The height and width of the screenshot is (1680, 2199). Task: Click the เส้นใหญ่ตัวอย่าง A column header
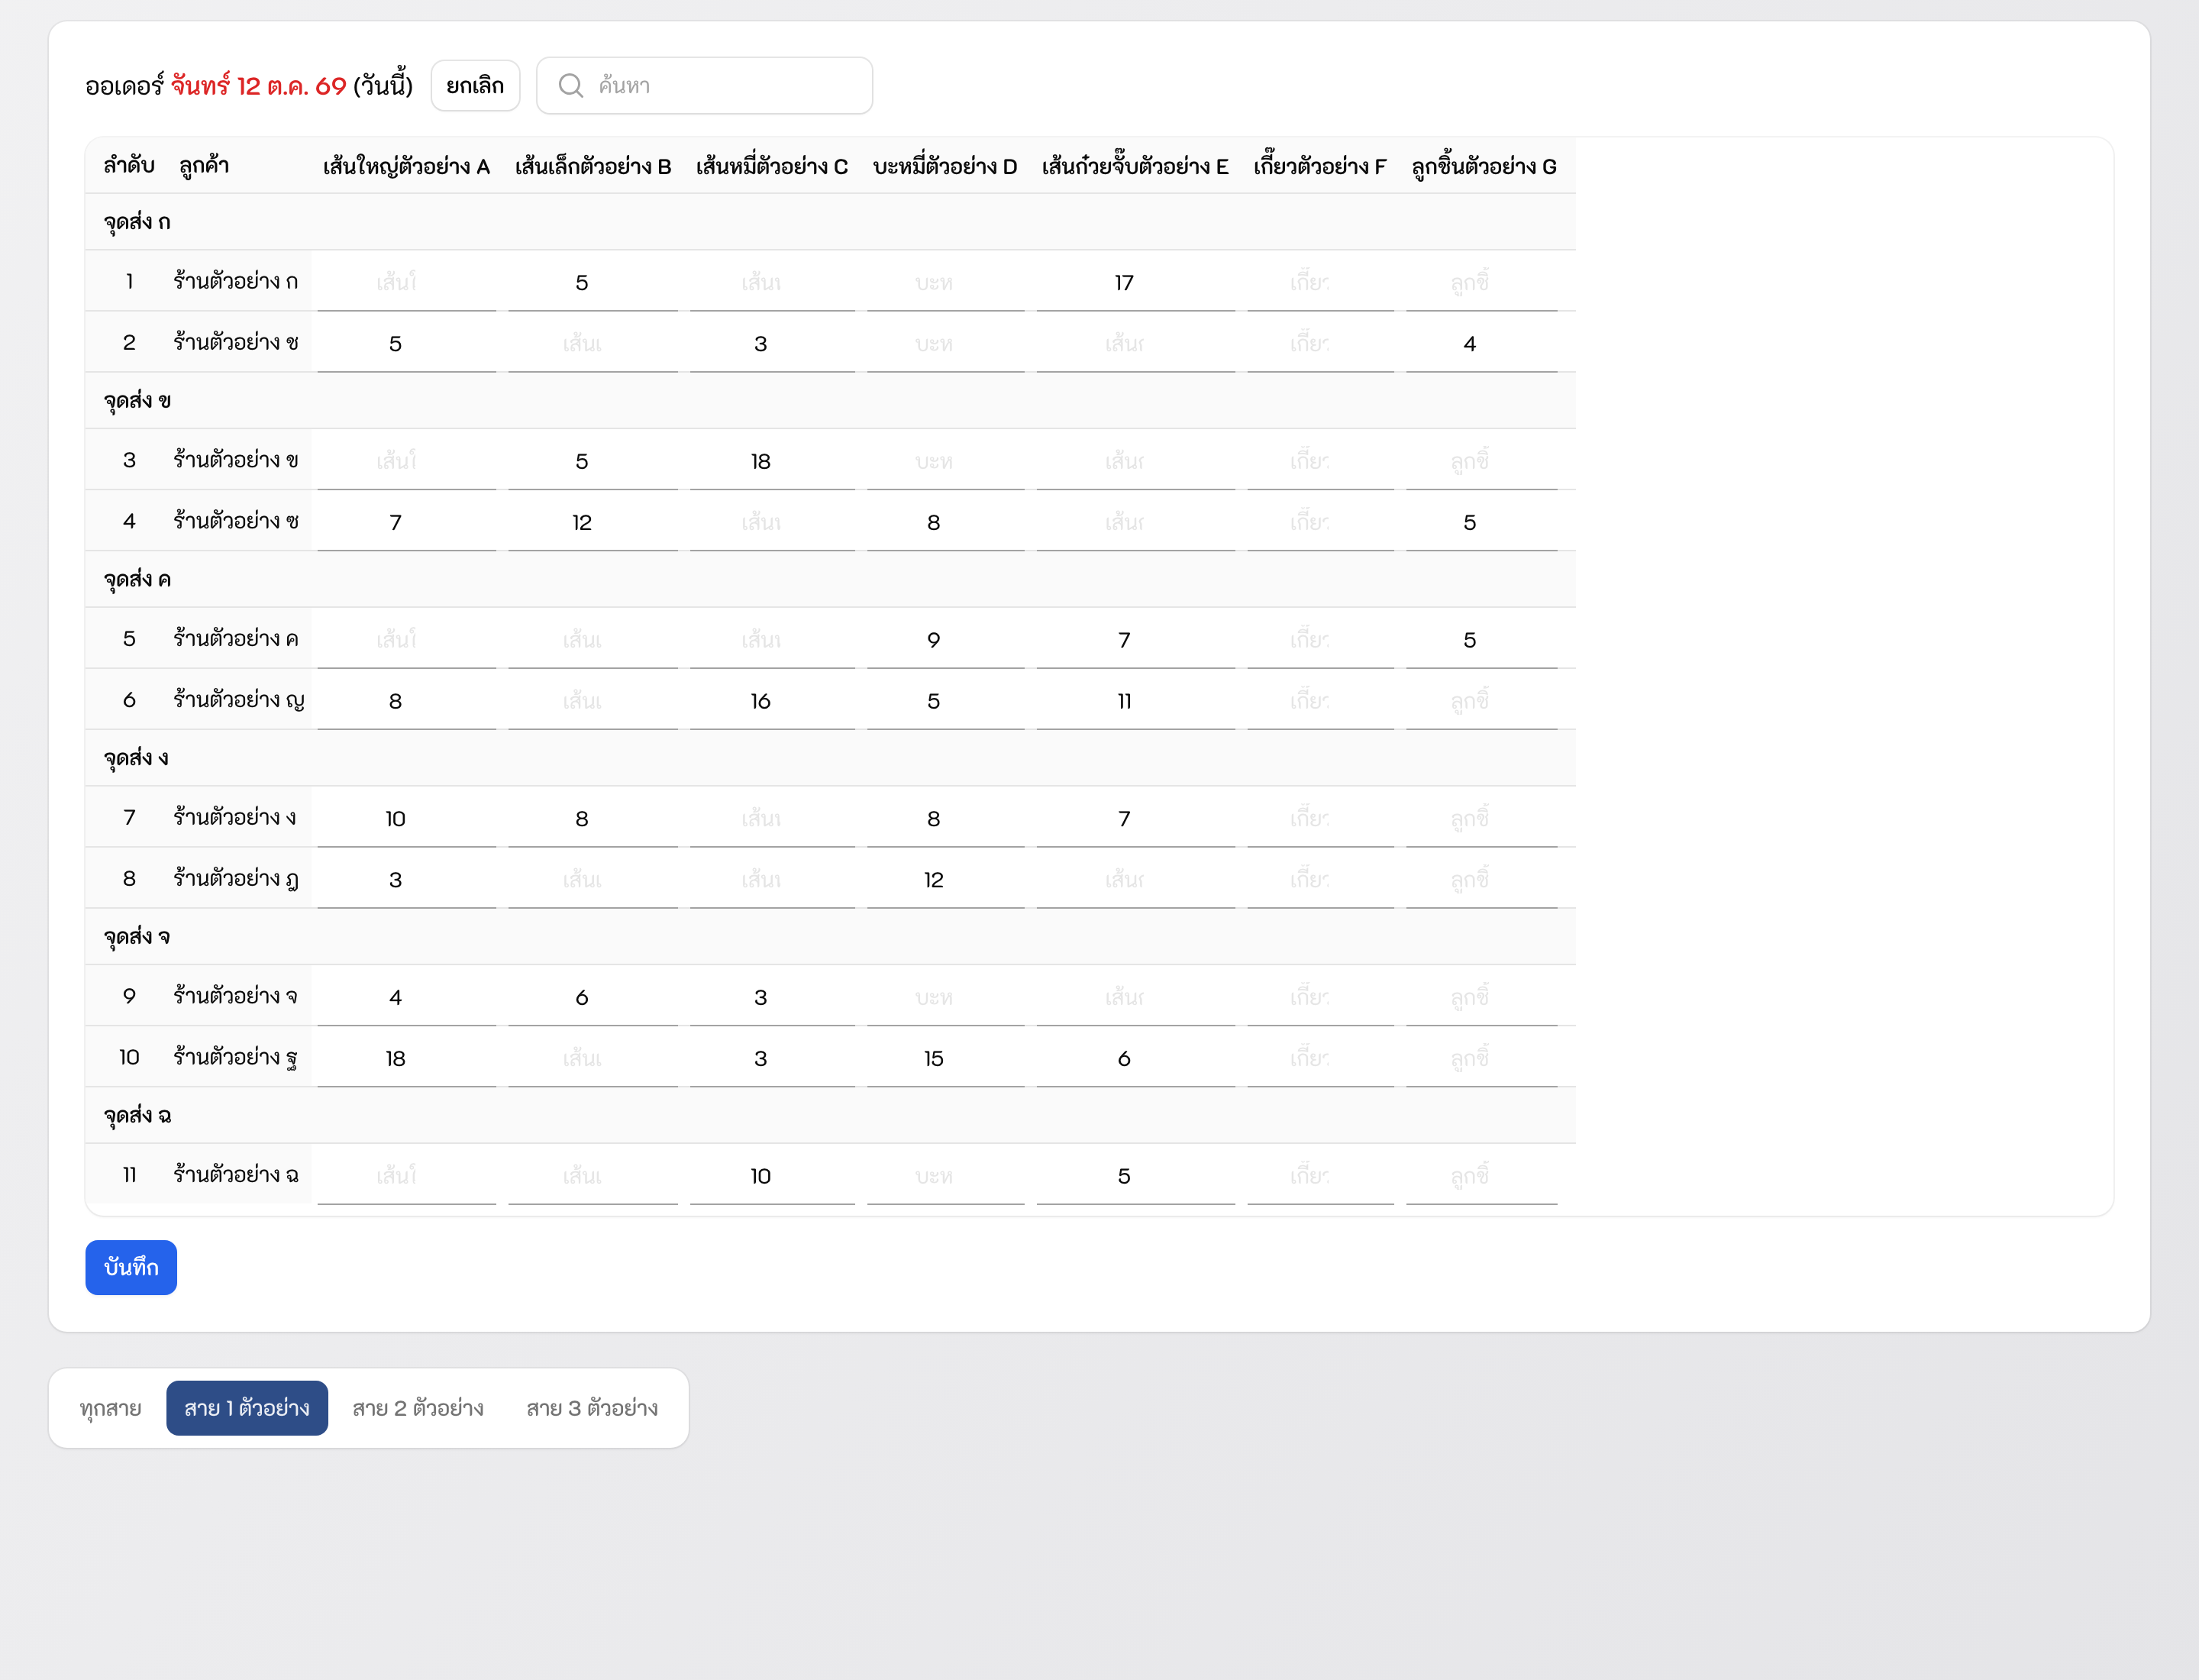tap(406, 166)
